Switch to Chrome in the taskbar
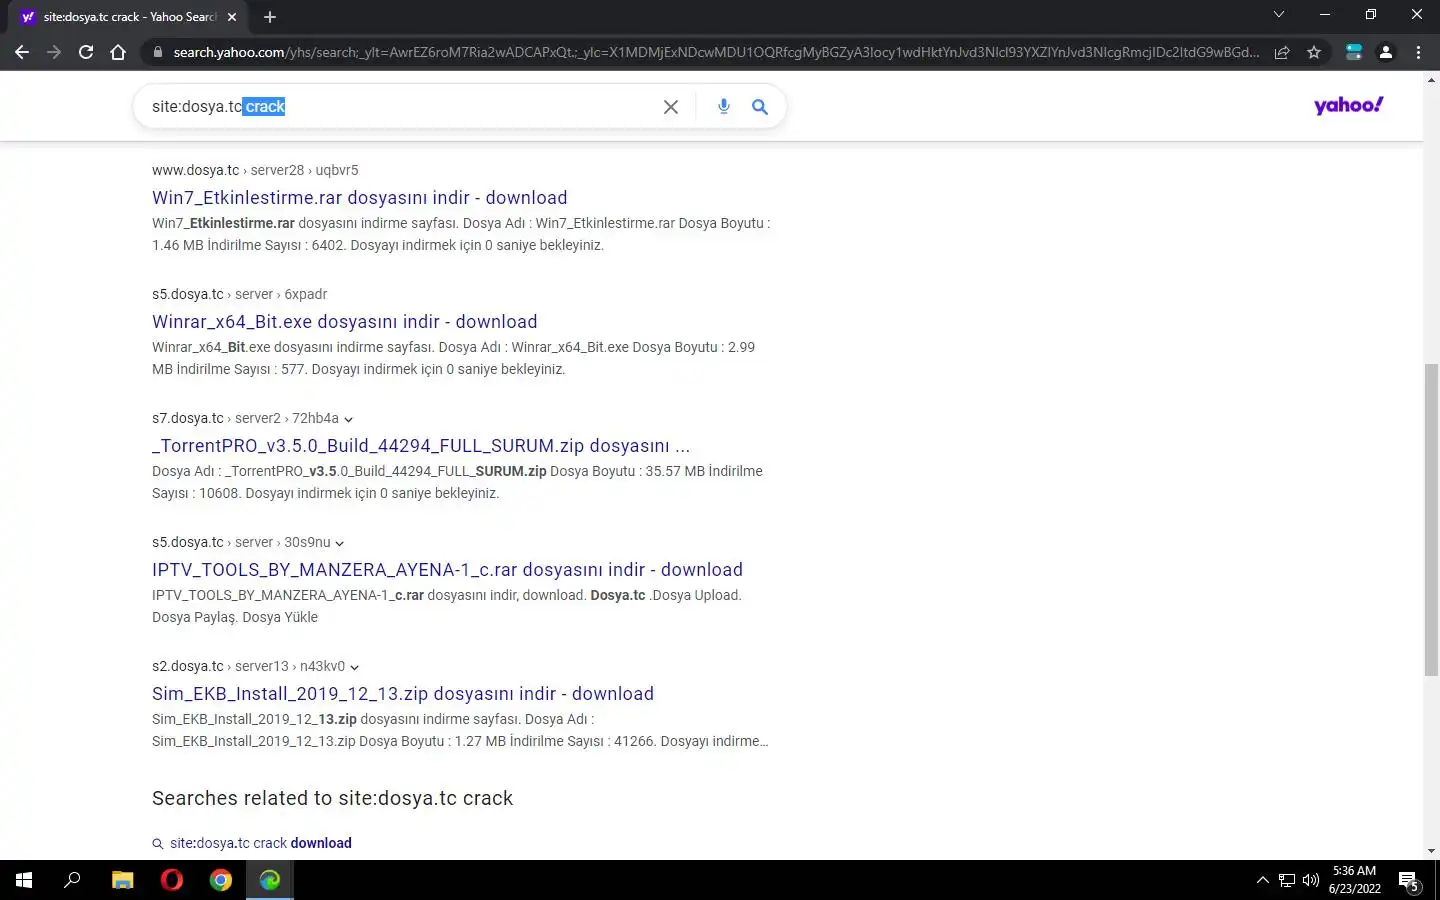Image resolution: width=1440 pixels, height=900 pixels. (221, 880)
